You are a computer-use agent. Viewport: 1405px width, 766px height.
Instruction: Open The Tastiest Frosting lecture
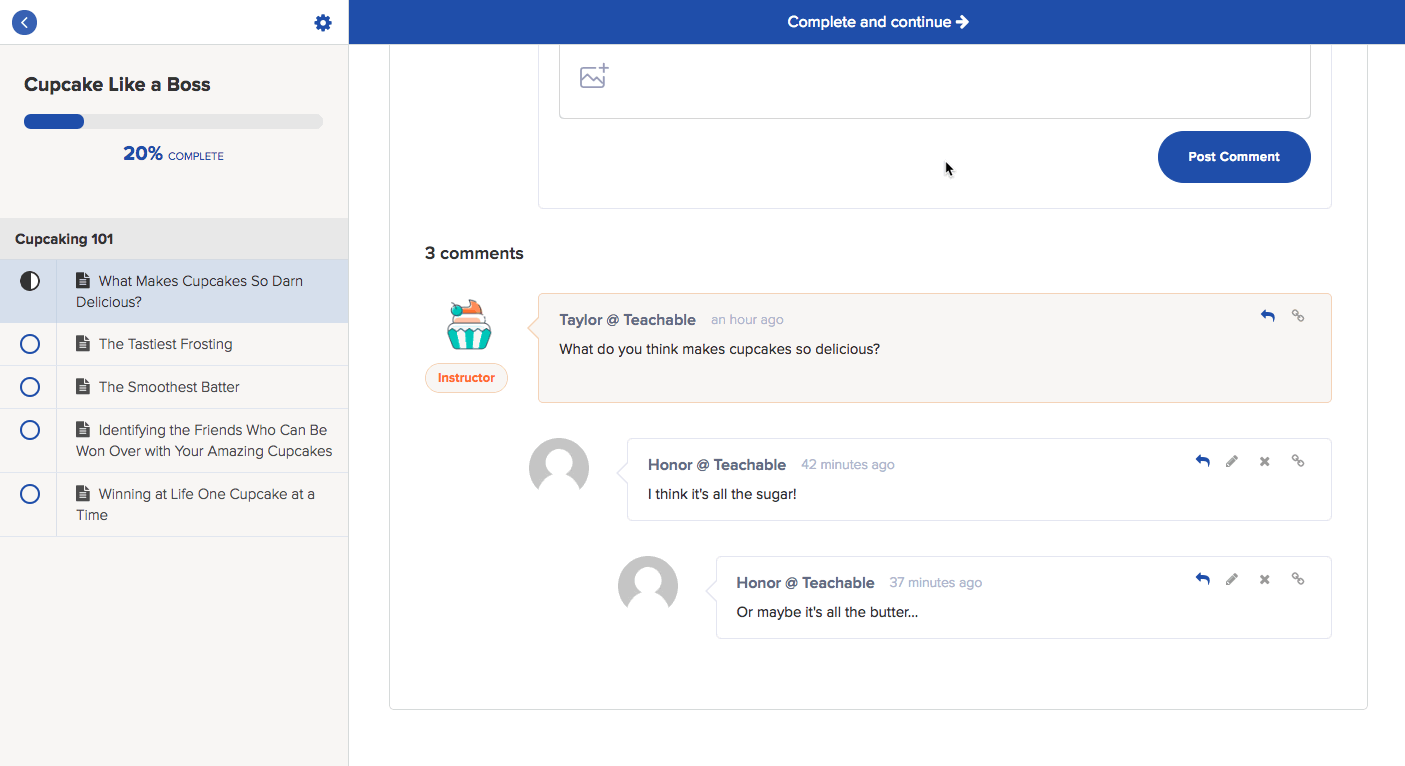point(174,344)
